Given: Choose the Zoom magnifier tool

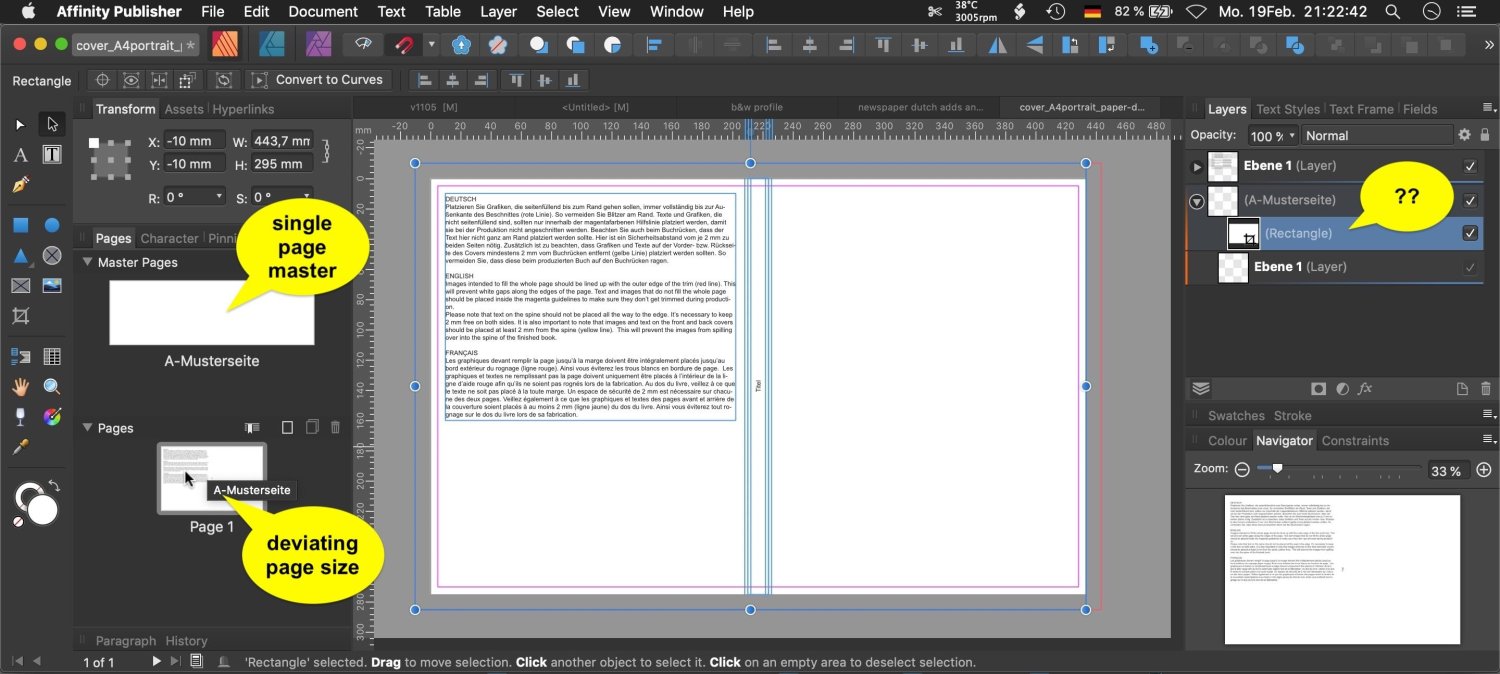Looking at the screenshot, I should coord(52,387).
